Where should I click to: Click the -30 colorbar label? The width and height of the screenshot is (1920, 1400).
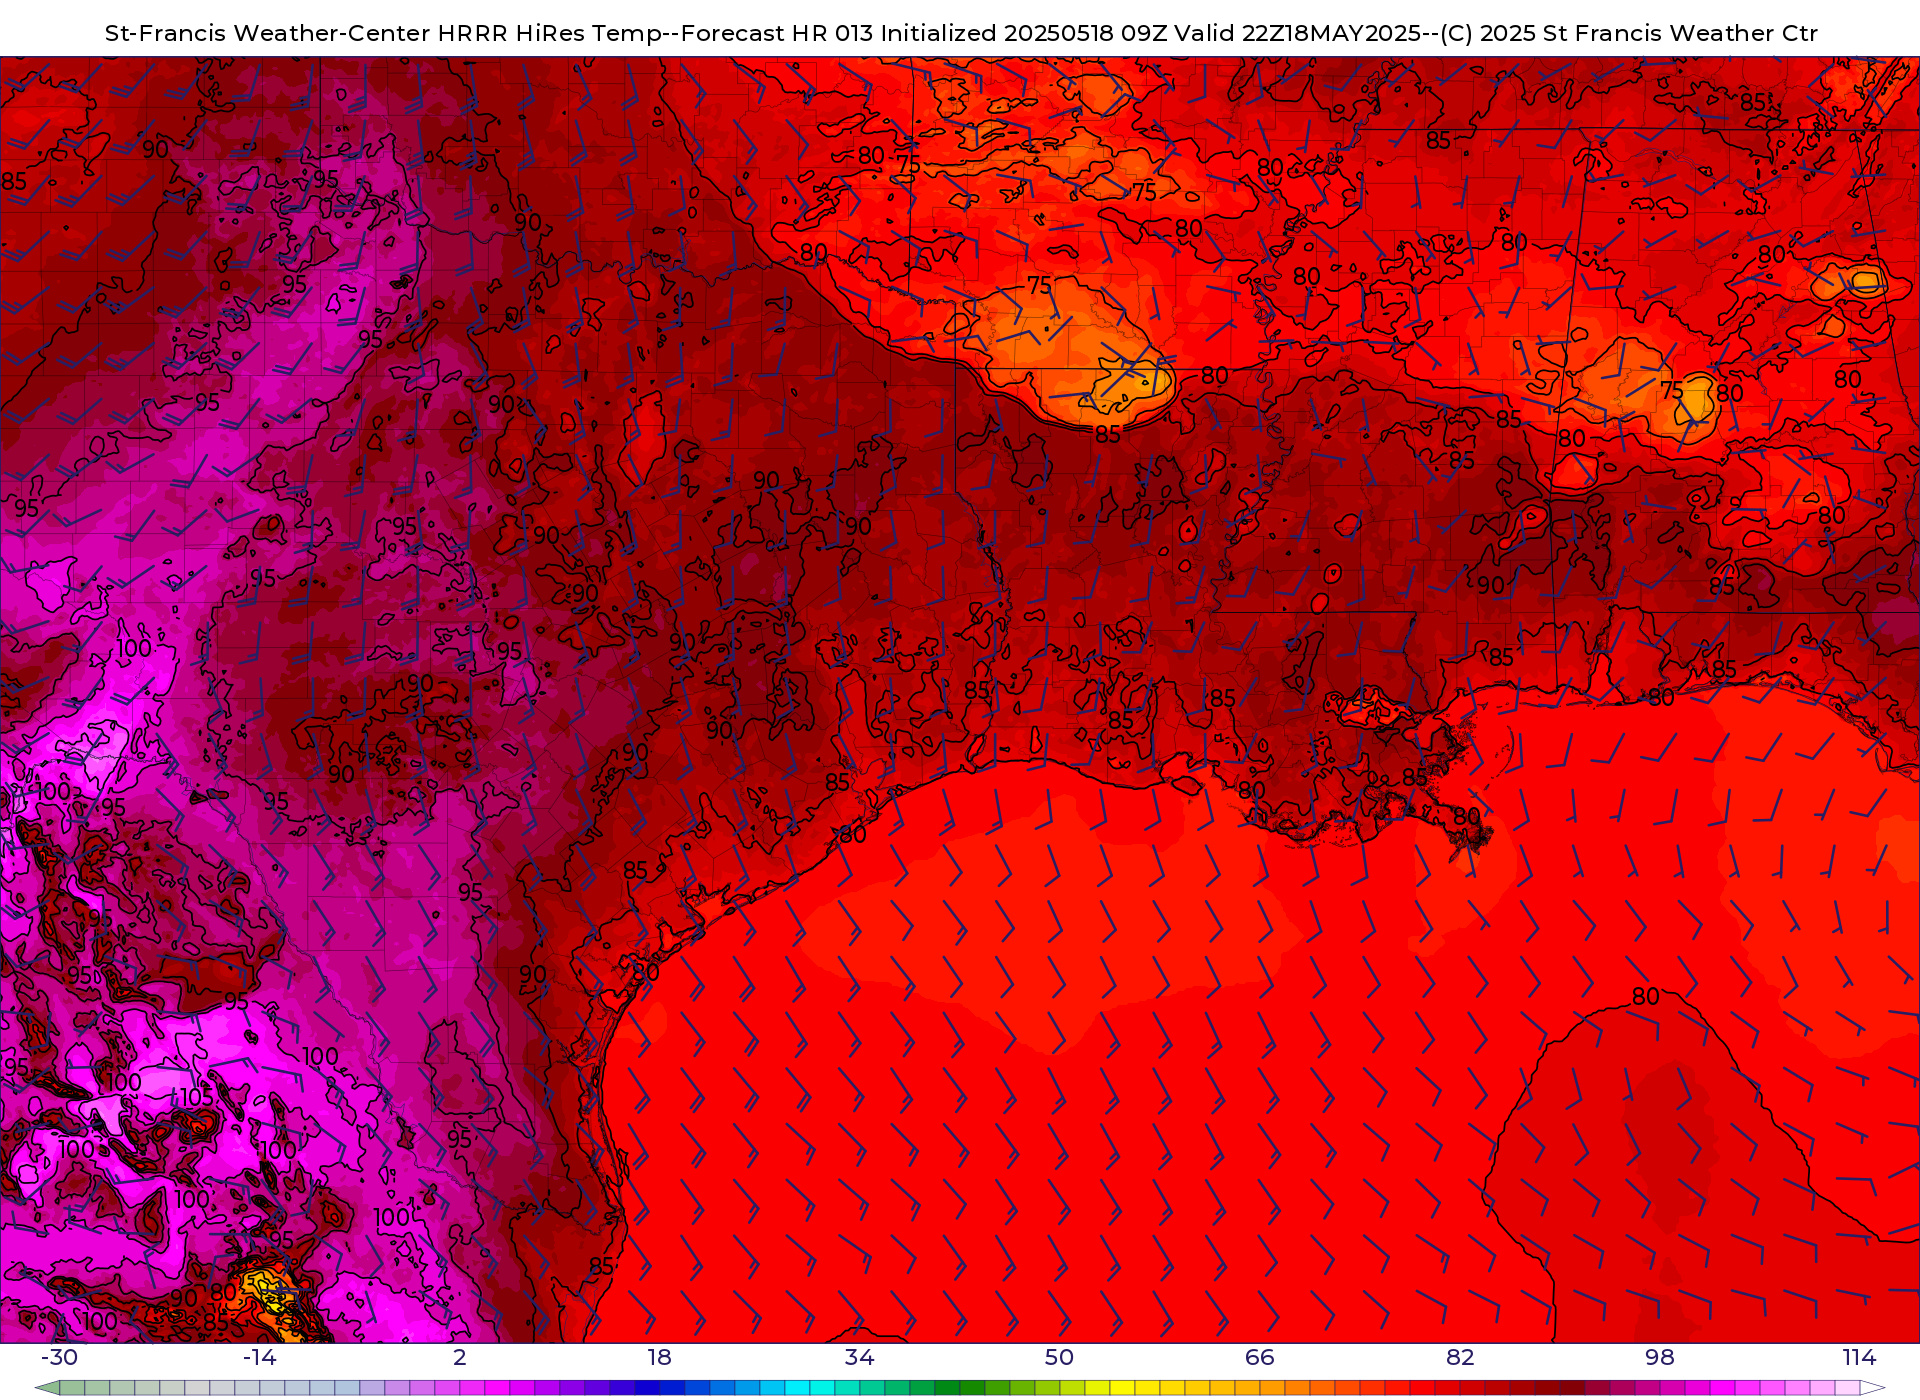(x=60, y=1357)
